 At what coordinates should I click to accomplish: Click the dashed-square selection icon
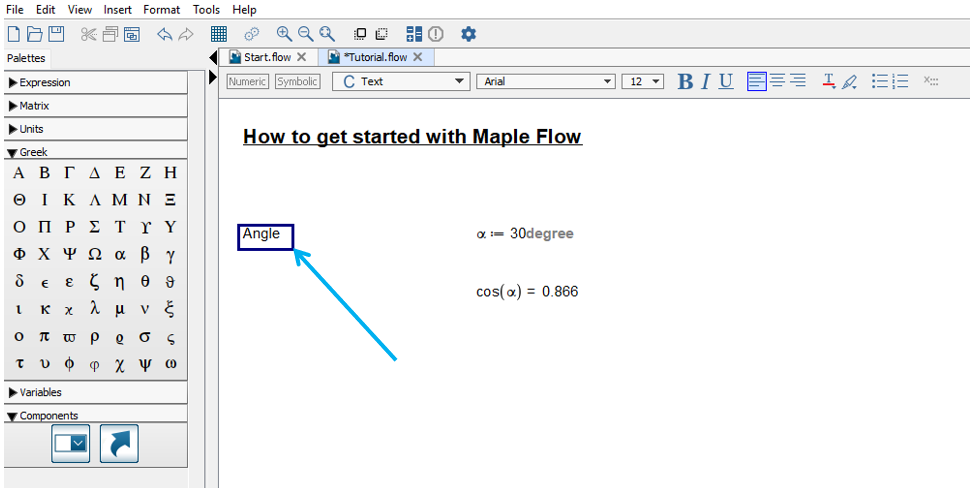[381, 34]
